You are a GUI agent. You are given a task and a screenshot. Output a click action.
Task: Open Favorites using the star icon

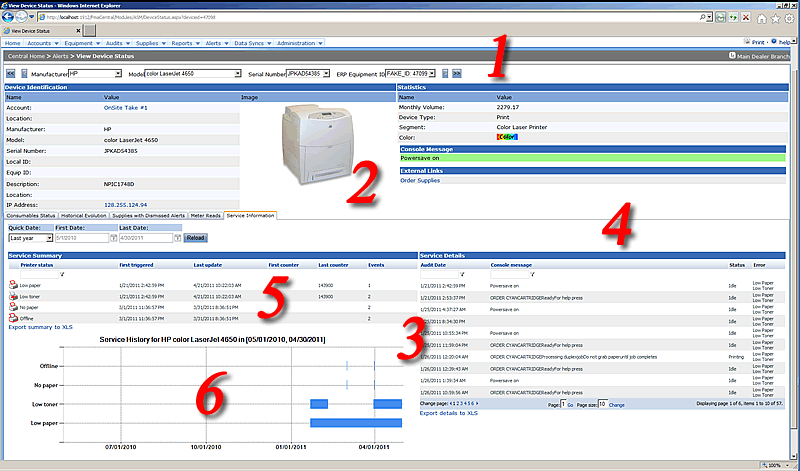776,18
